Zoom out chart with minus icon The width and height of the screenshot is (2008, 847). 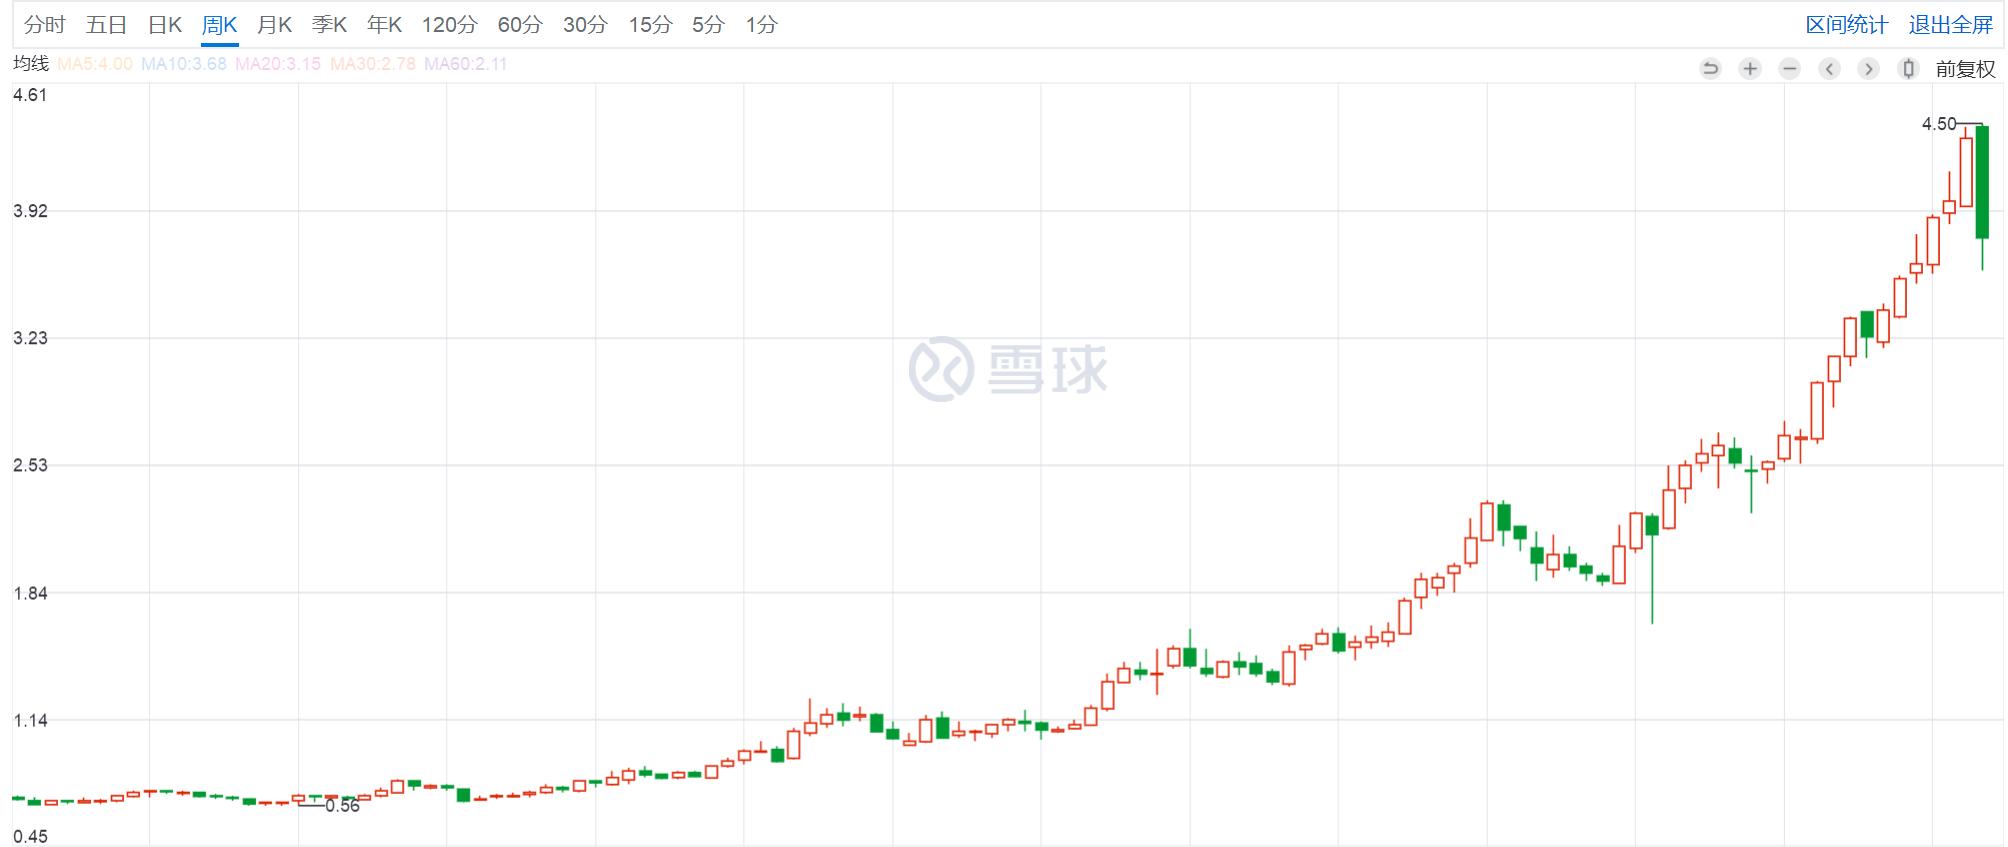(x=1790, y=68)
